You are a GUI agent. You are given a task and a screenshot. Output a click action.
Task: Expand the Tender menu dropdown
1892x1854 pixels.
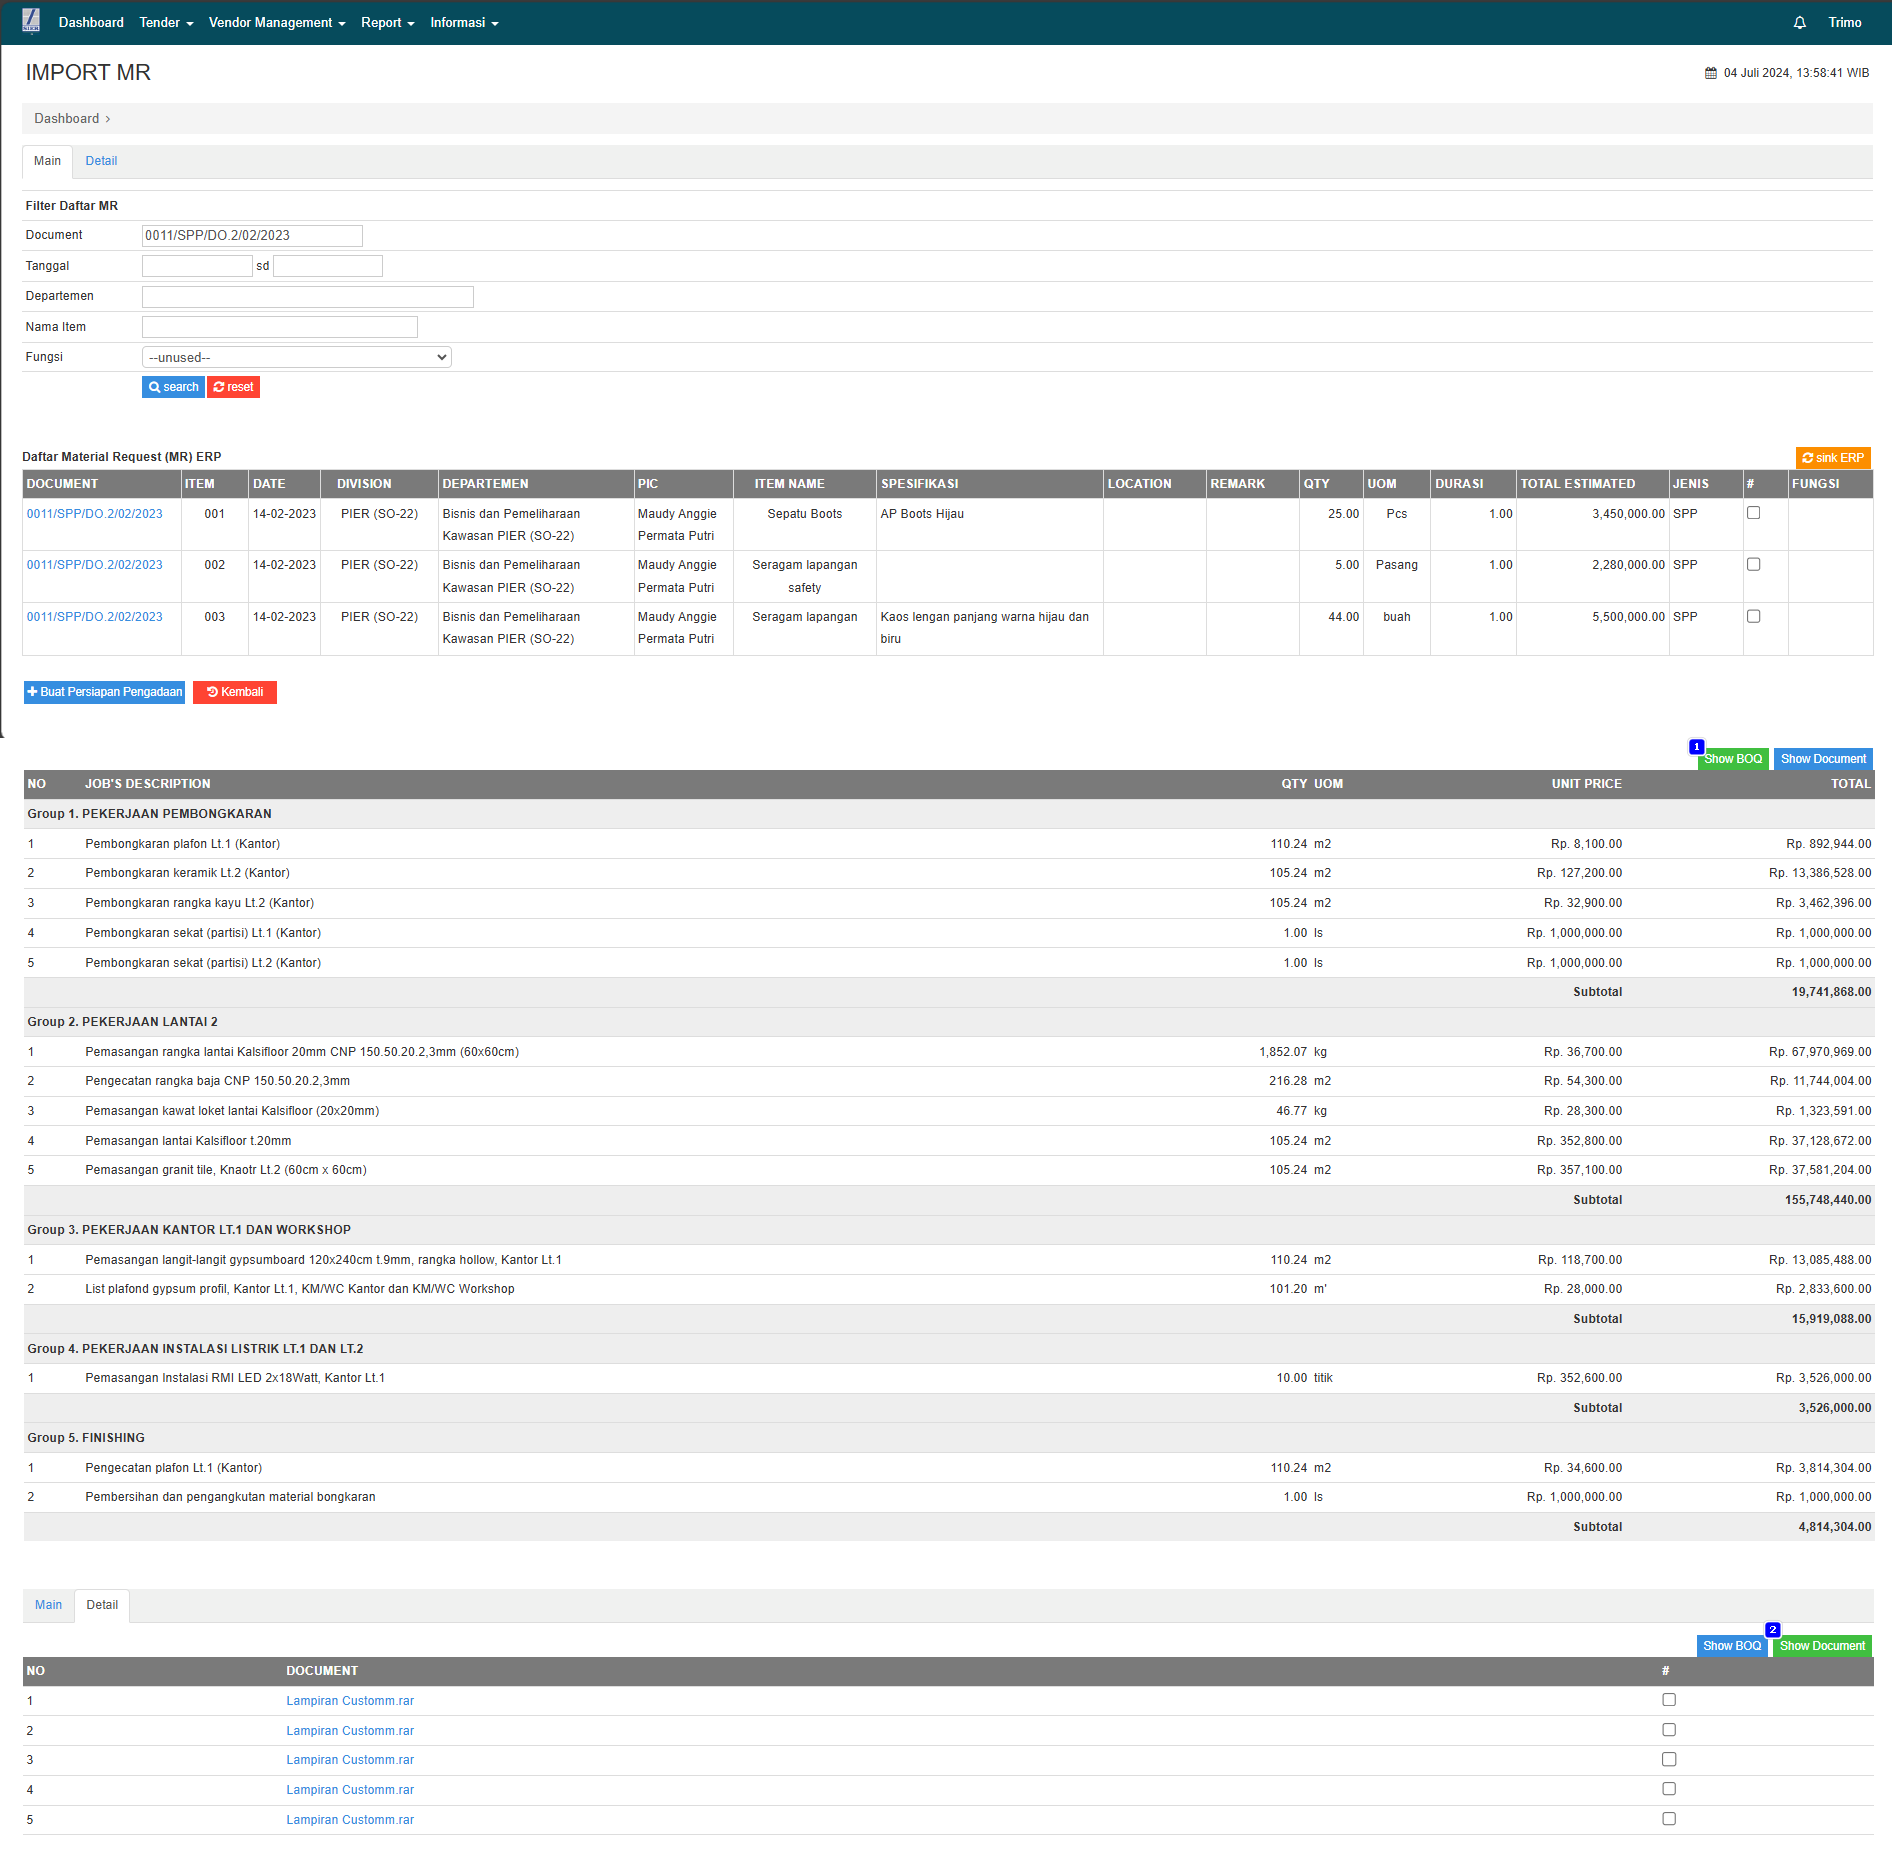pyautogui.click(x=166, y=23)
